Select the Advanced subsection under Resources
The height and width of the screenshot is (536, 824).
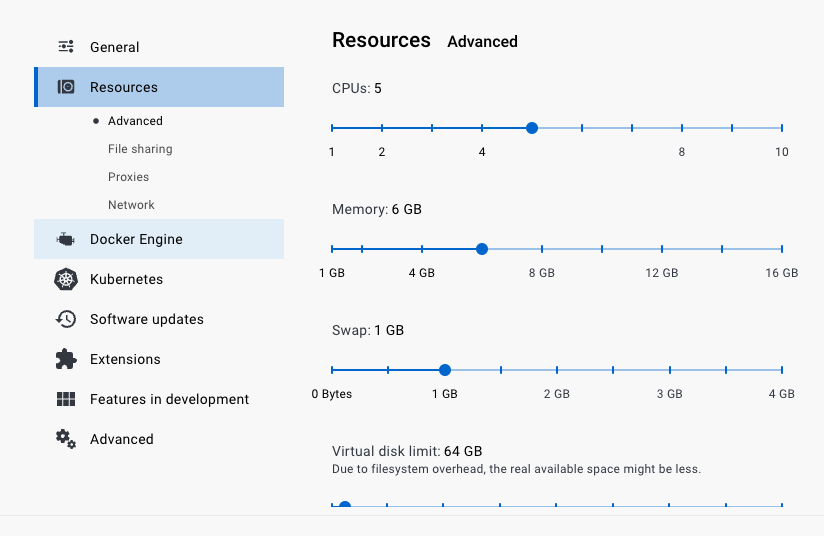pyautogui.click(x=135, y=121)
